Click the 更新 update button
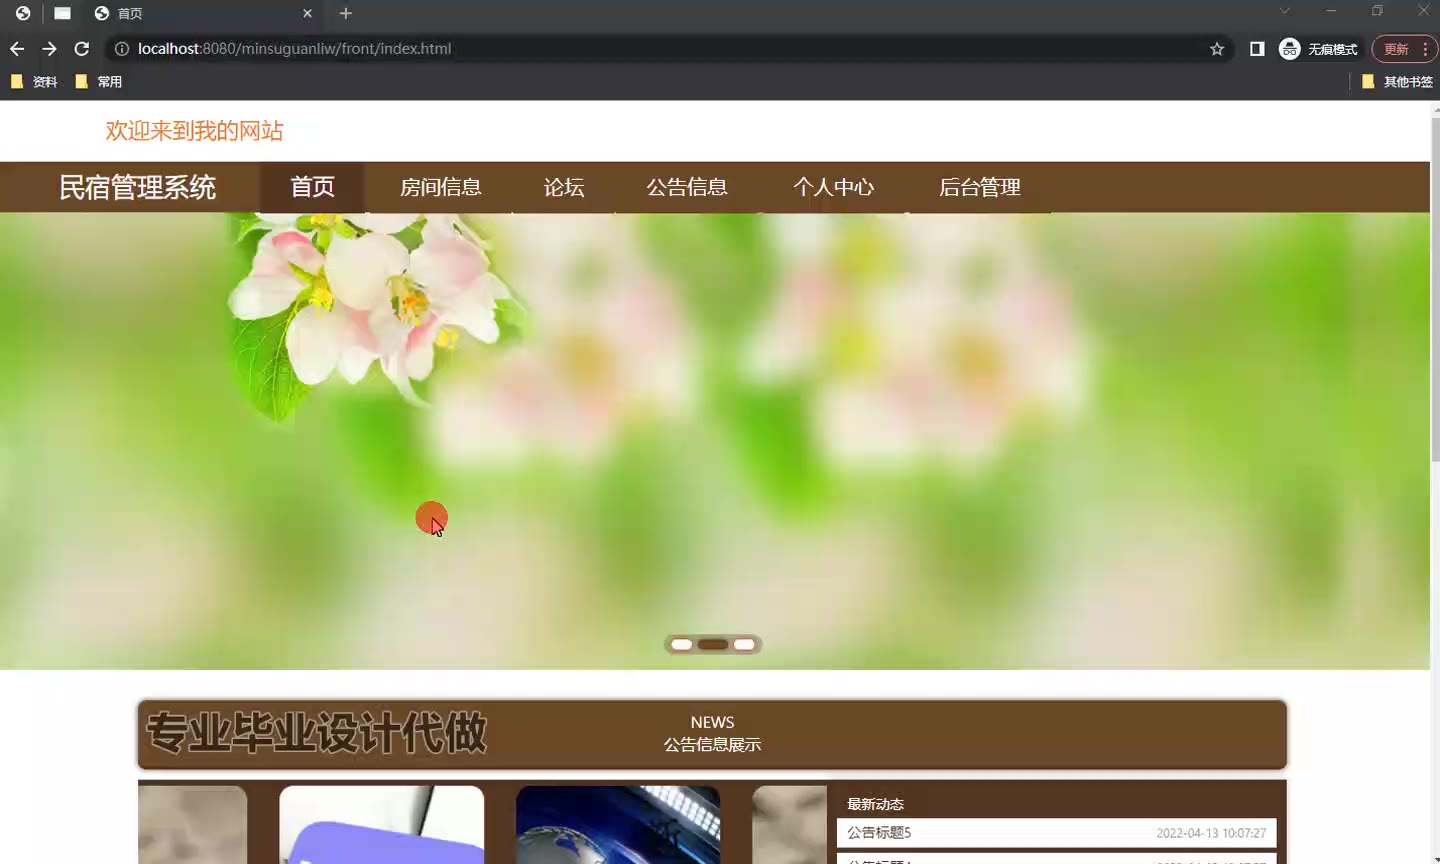Screen dimensions: 1440x864 (1396, 49)
